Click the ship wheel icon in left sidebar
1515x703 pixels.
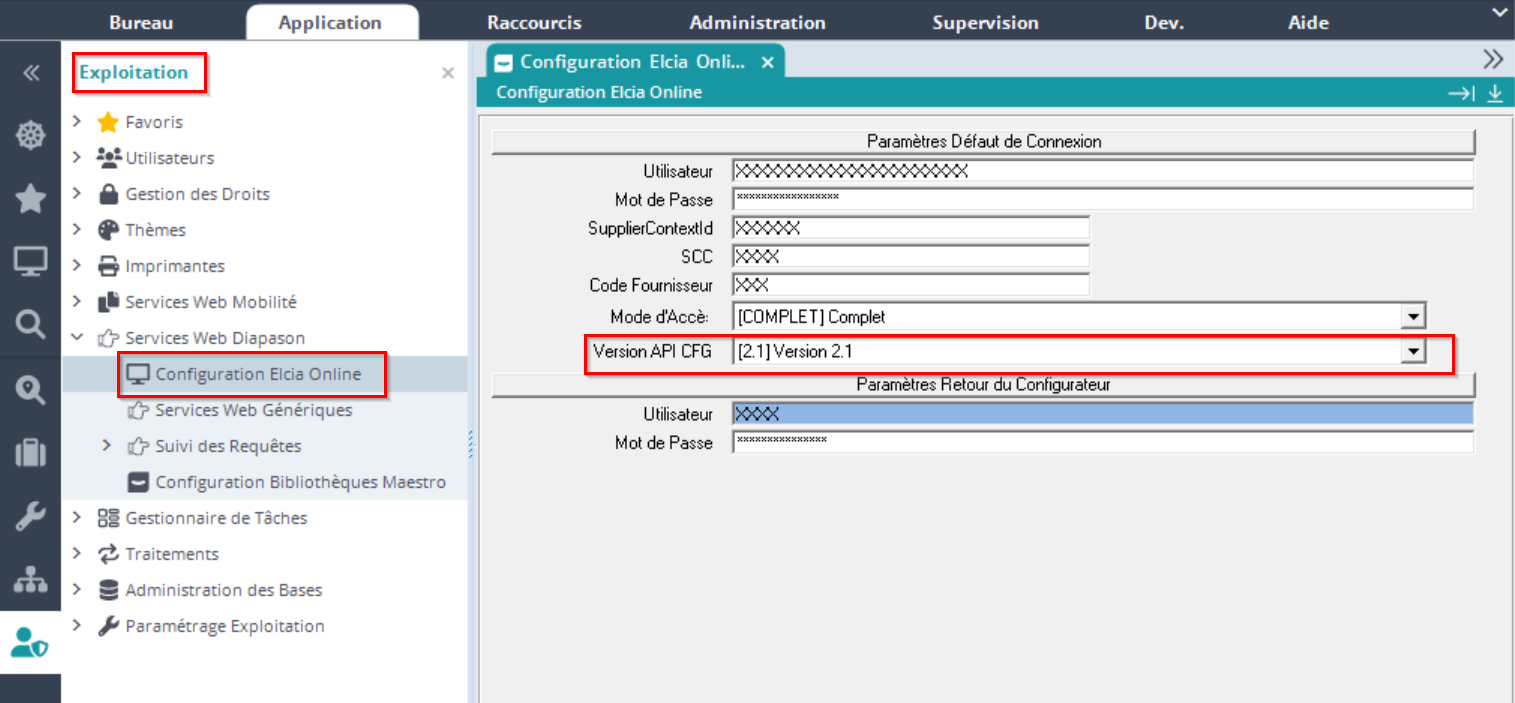30,137
